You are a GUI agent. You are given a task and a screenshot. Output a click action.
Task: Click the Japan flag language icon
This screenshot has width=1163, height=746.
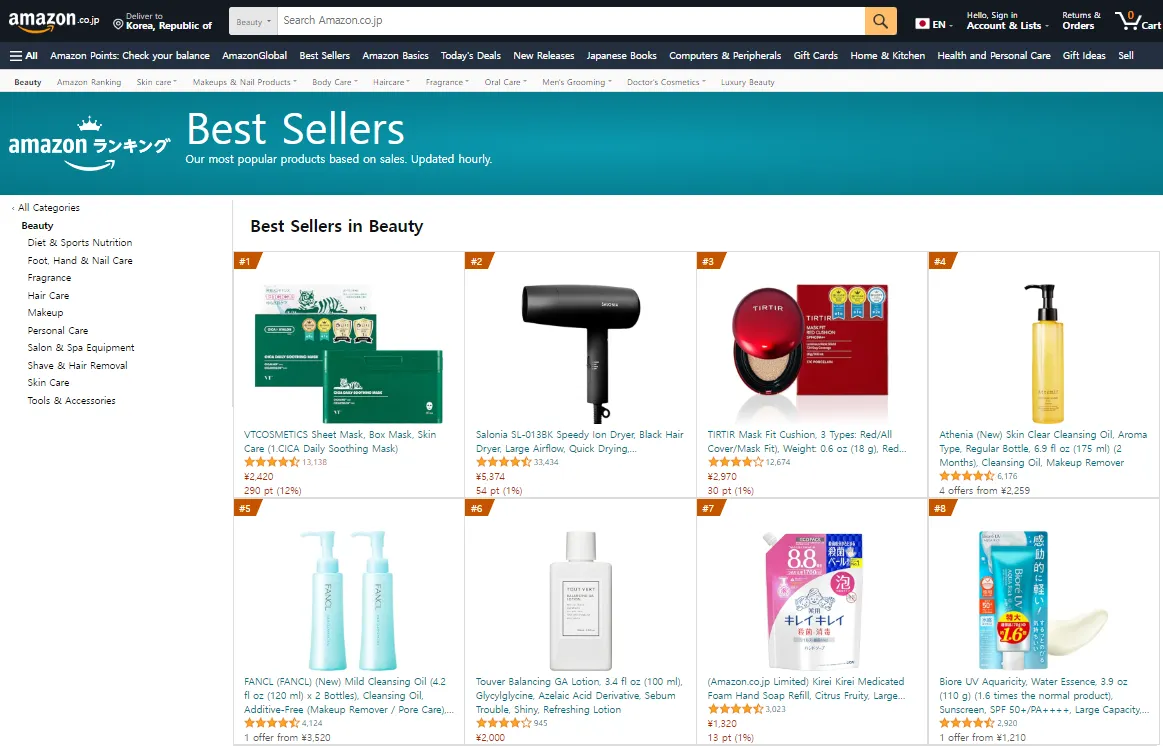(x=922, y=24)
